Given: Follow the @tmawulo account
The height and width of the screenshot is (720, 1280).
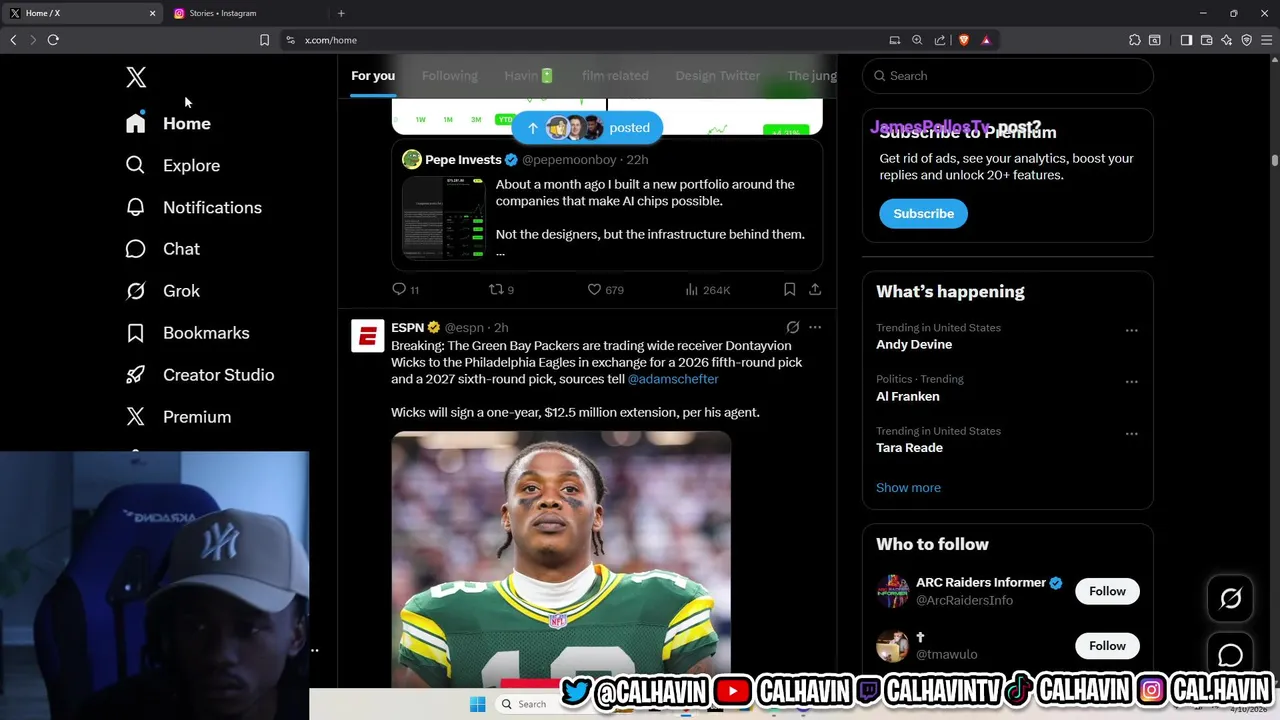Looking at the screenshot, I should click(1107, 646).
